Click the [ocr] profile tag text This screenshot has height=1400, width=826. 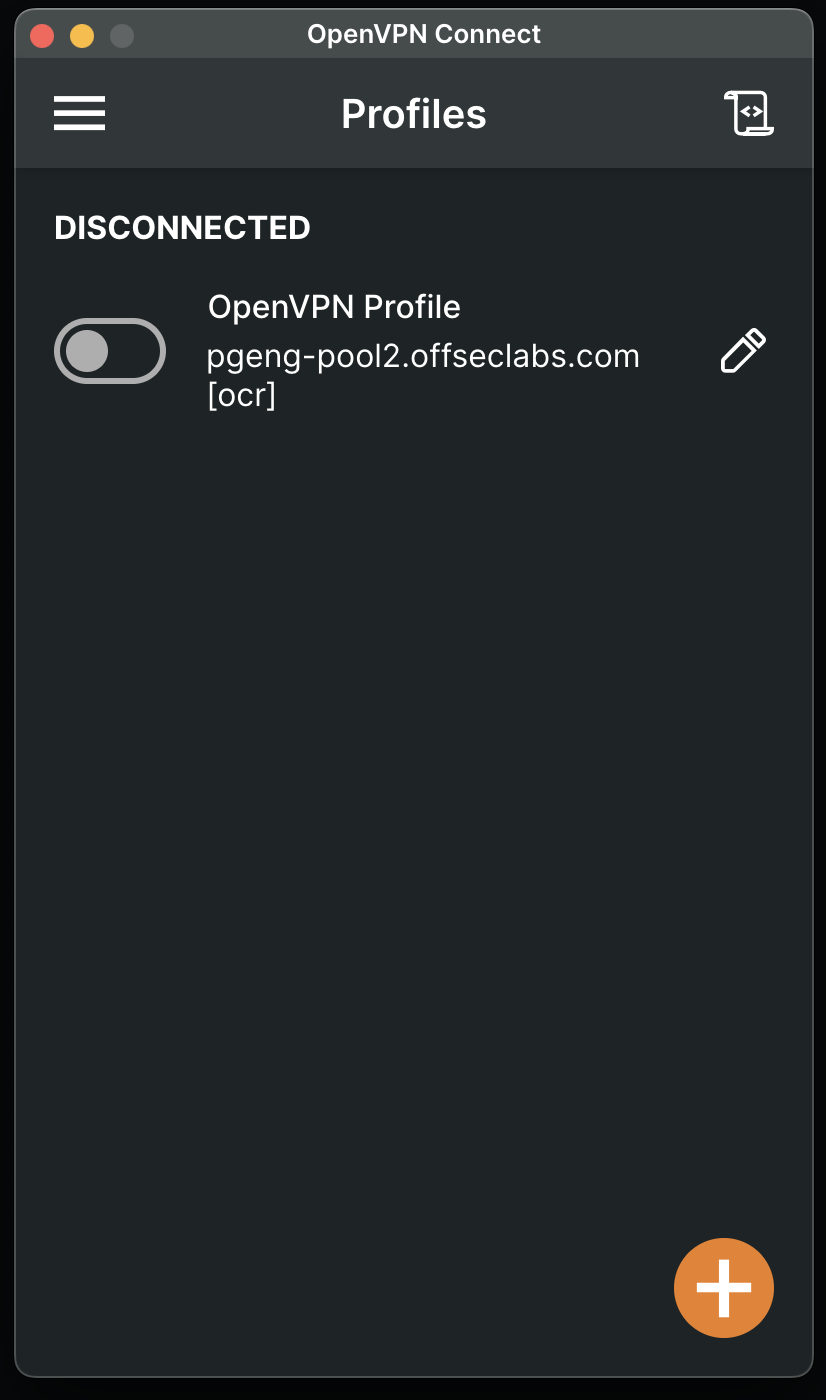click(241, 395)
